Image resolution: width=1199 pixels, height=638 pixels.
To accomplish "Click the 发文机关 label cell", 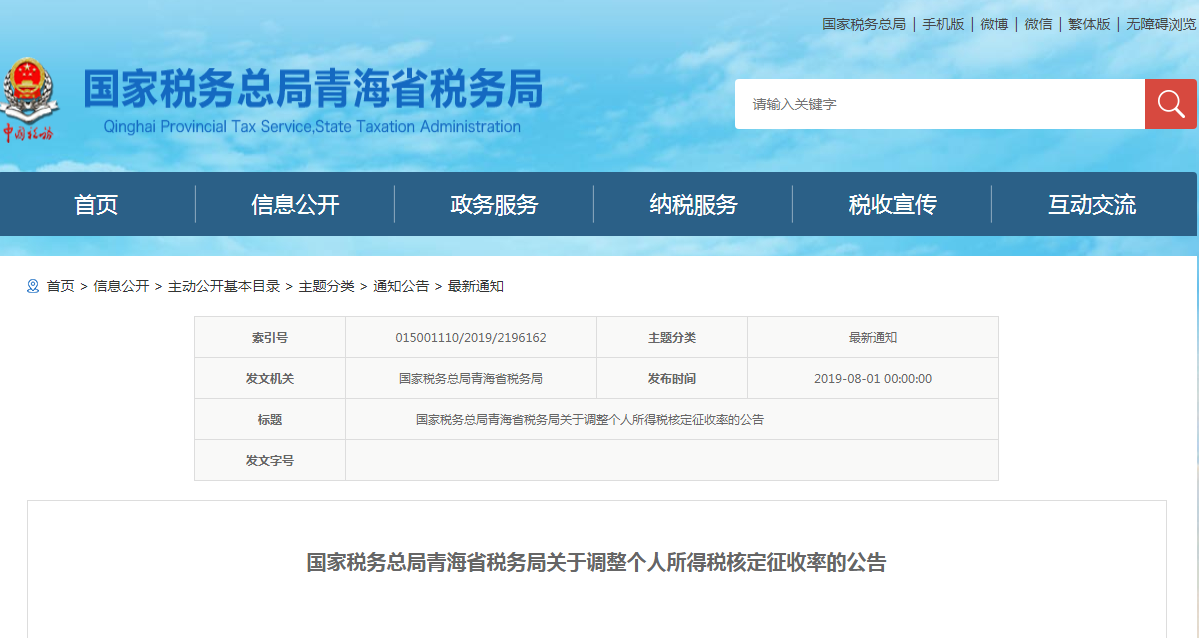I will click(270, 379).
